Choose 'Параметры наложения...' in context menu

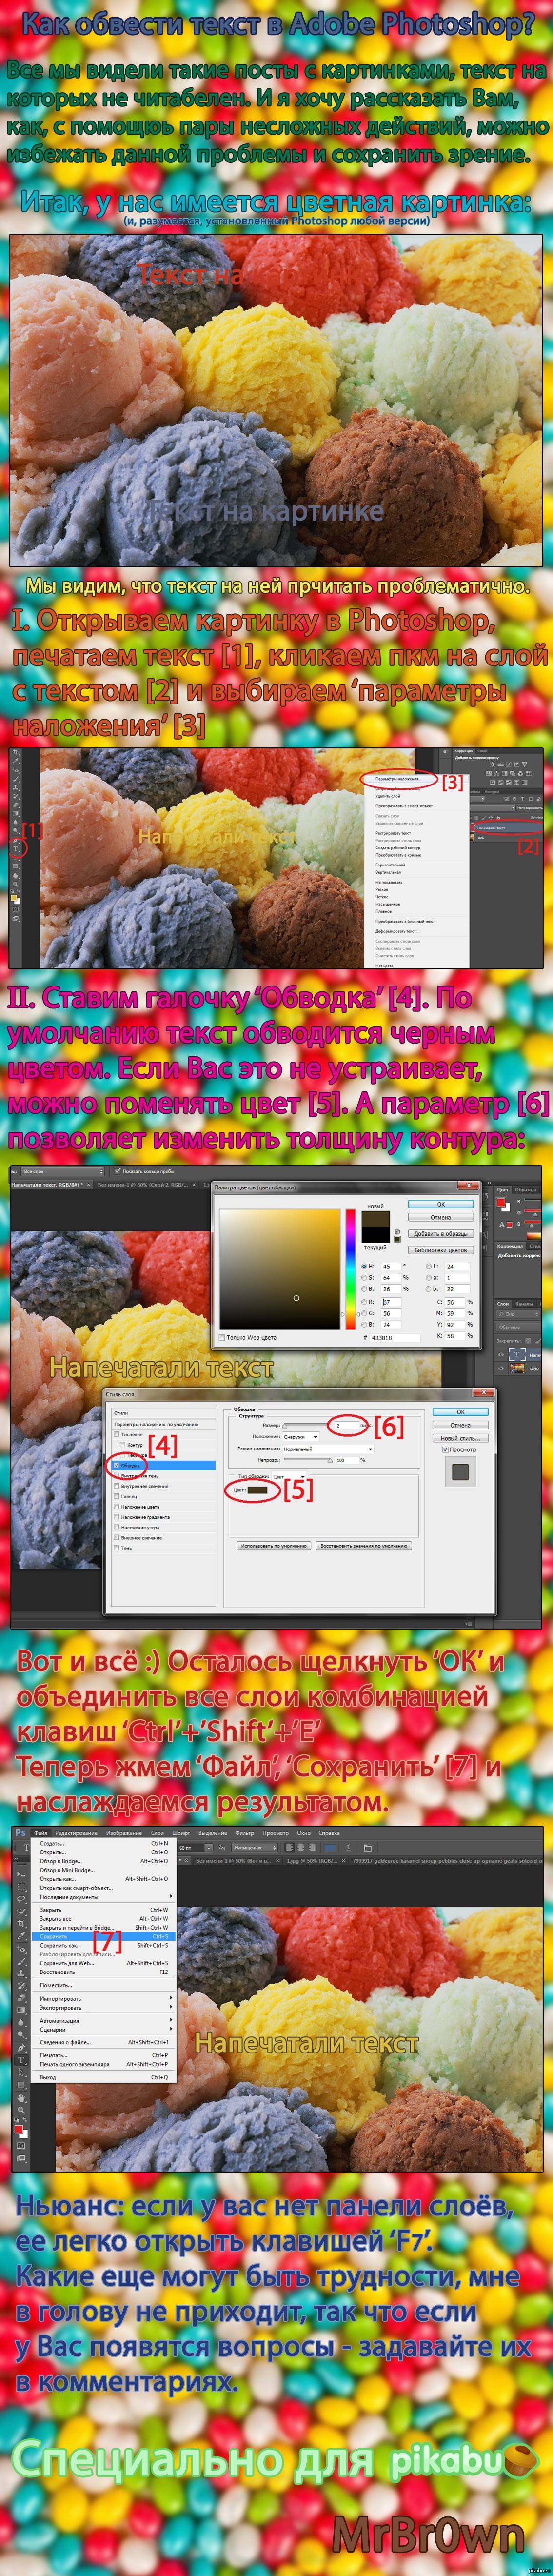399,778
